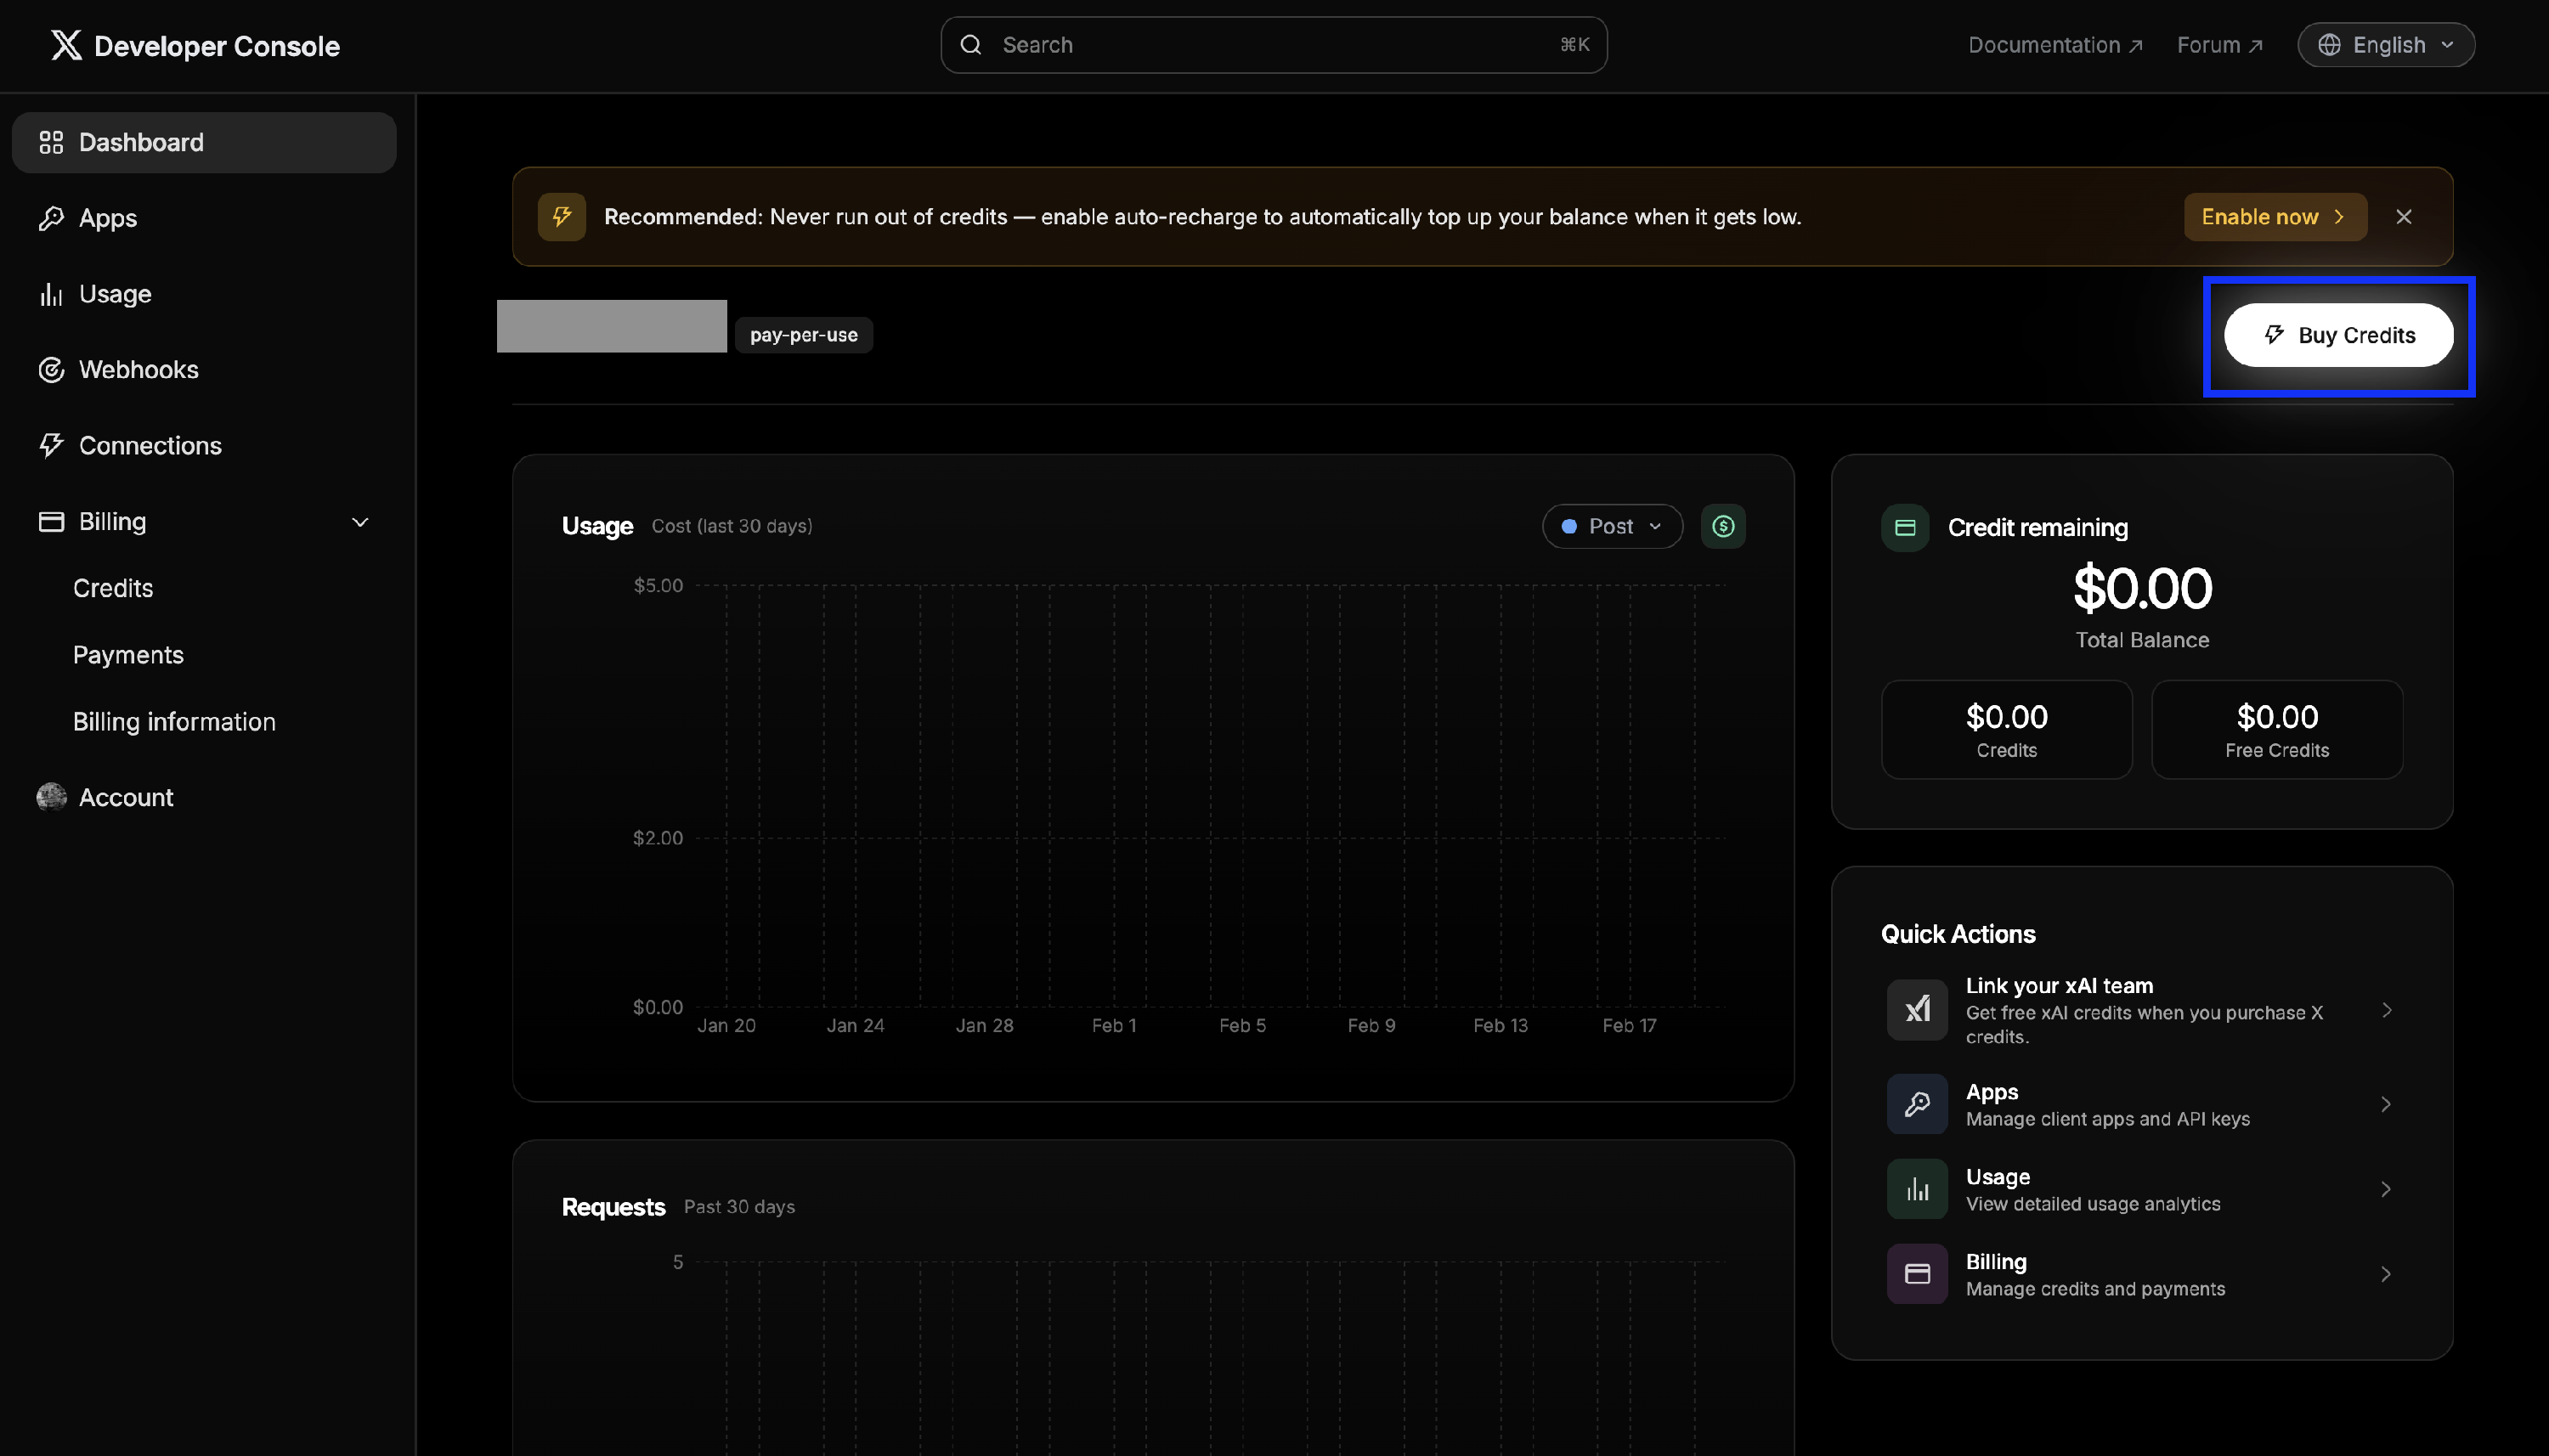Dismiss the auto-recharge recommendation banner
The image size is (2549, 1456).
(x=2403, y=217)
